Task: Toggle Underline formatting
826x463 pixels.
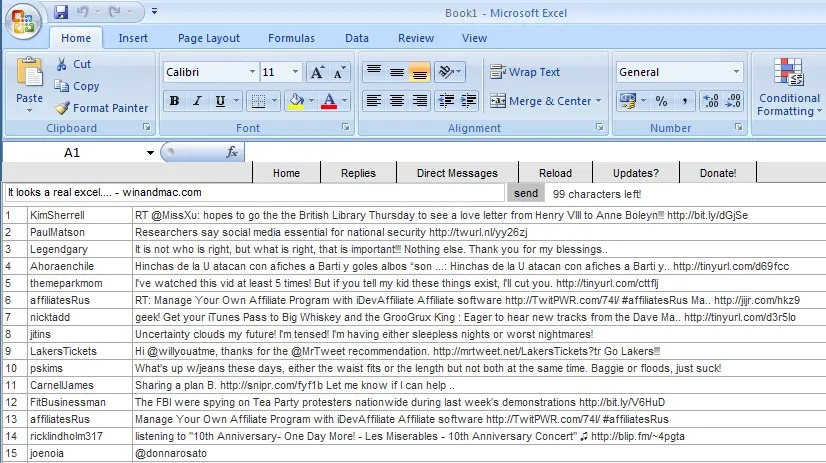Action: point(220,101)
